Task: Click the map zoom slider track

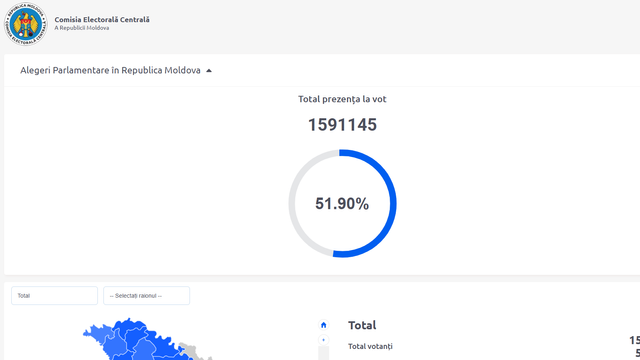Action: (x=323, y=353)
